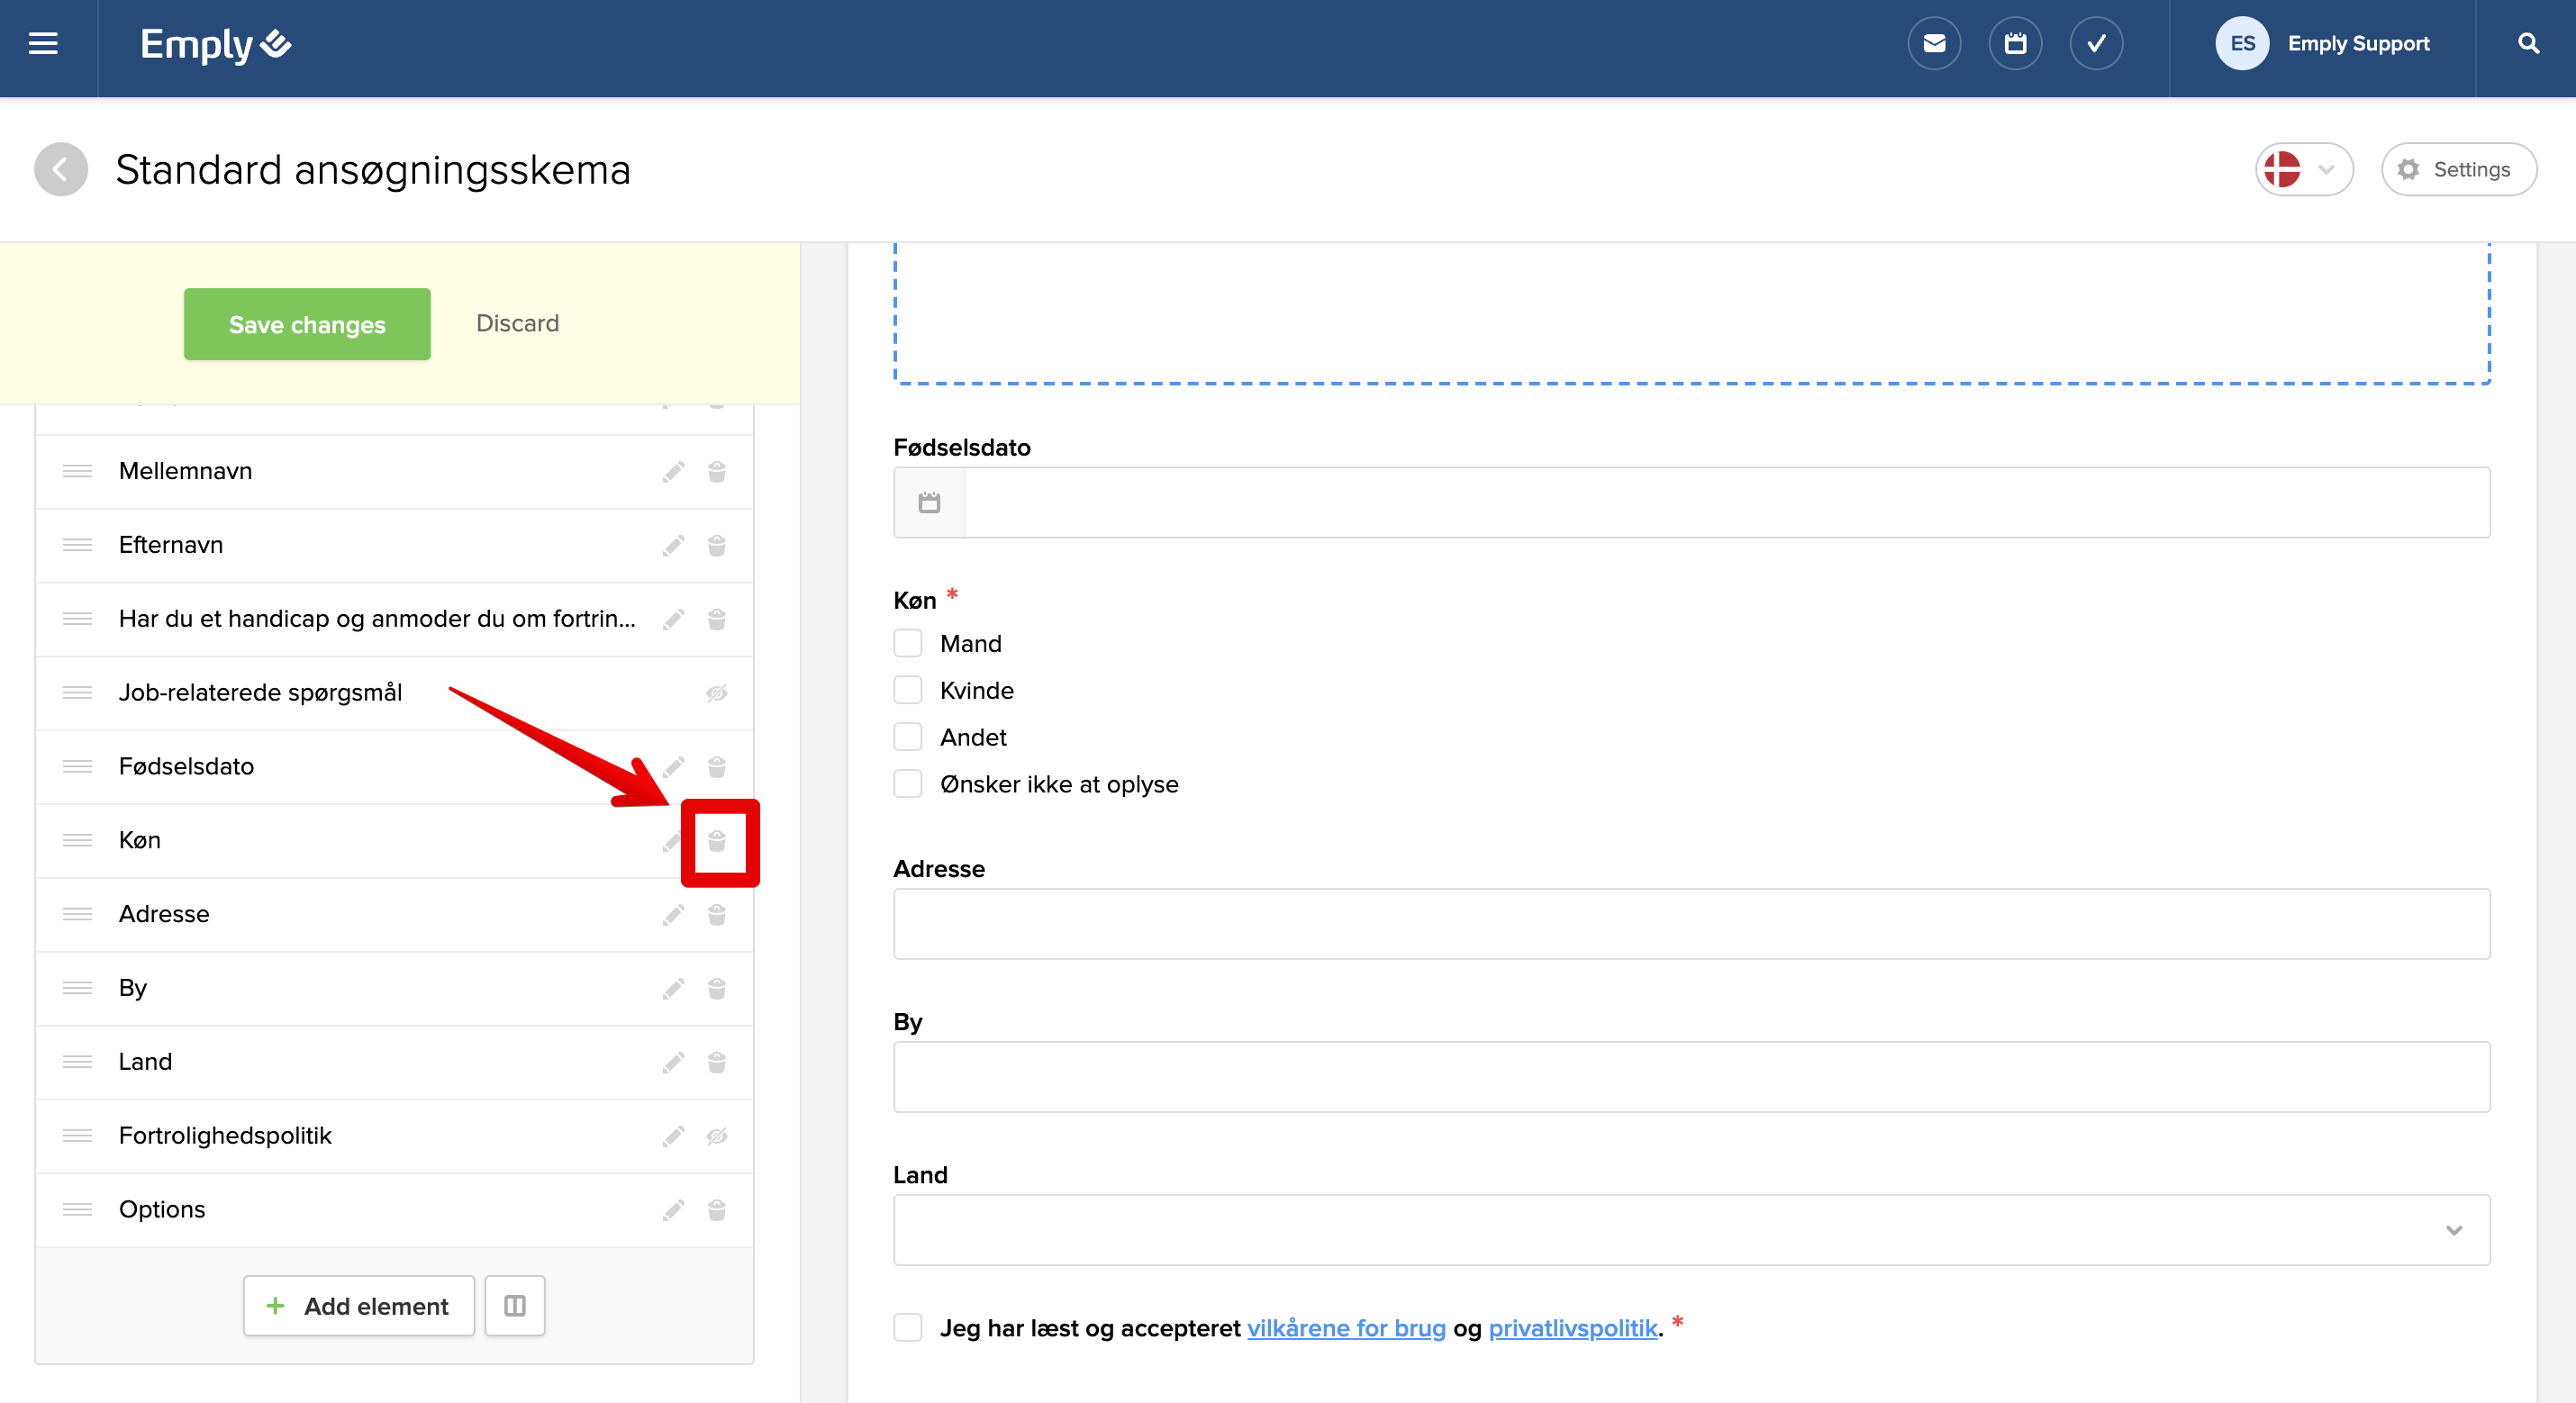The image size is (2576, 1403).
Task: Open the tasks checkmark icon
Action: coord(2096,44)
